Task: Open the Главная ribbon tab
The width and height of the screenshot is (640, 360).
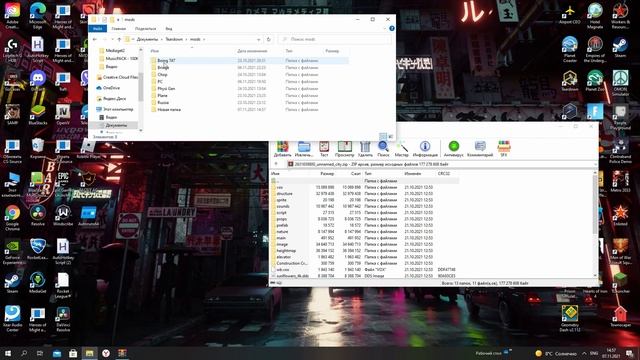Action: click(x=119, y=29)
